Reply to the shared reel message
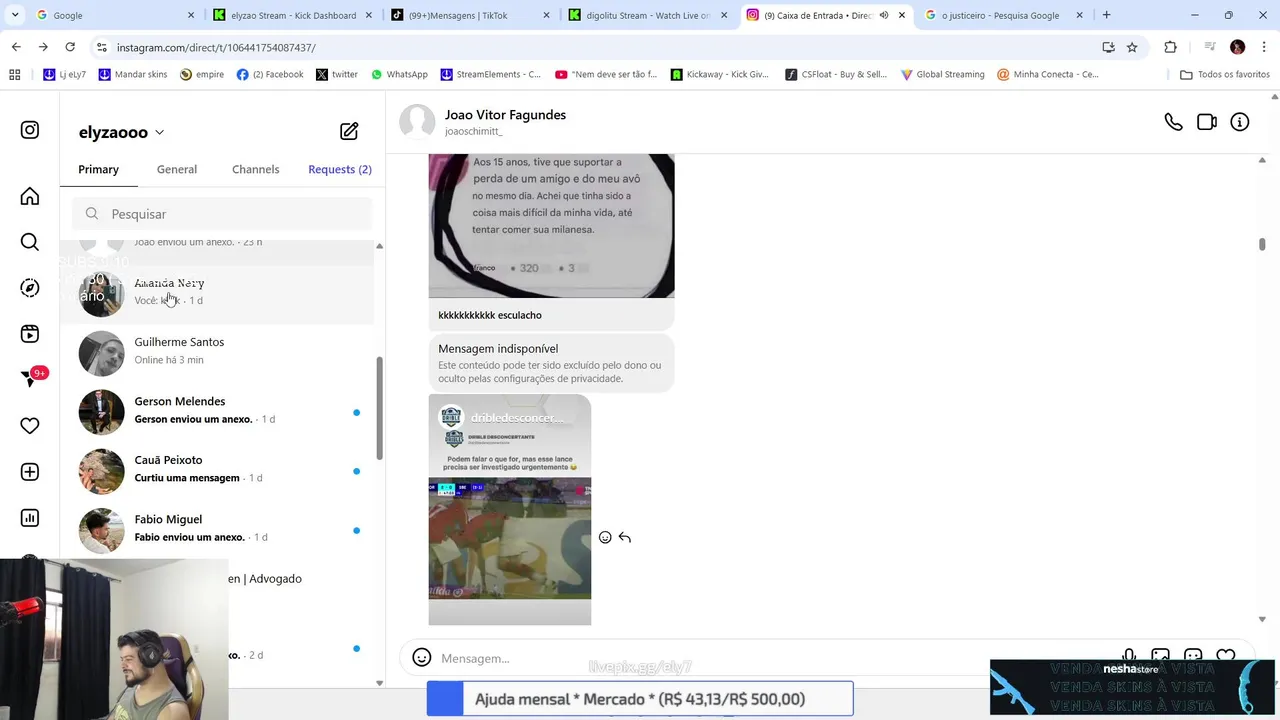This screenshot has width=1280, height=720. tap(625, 537)
